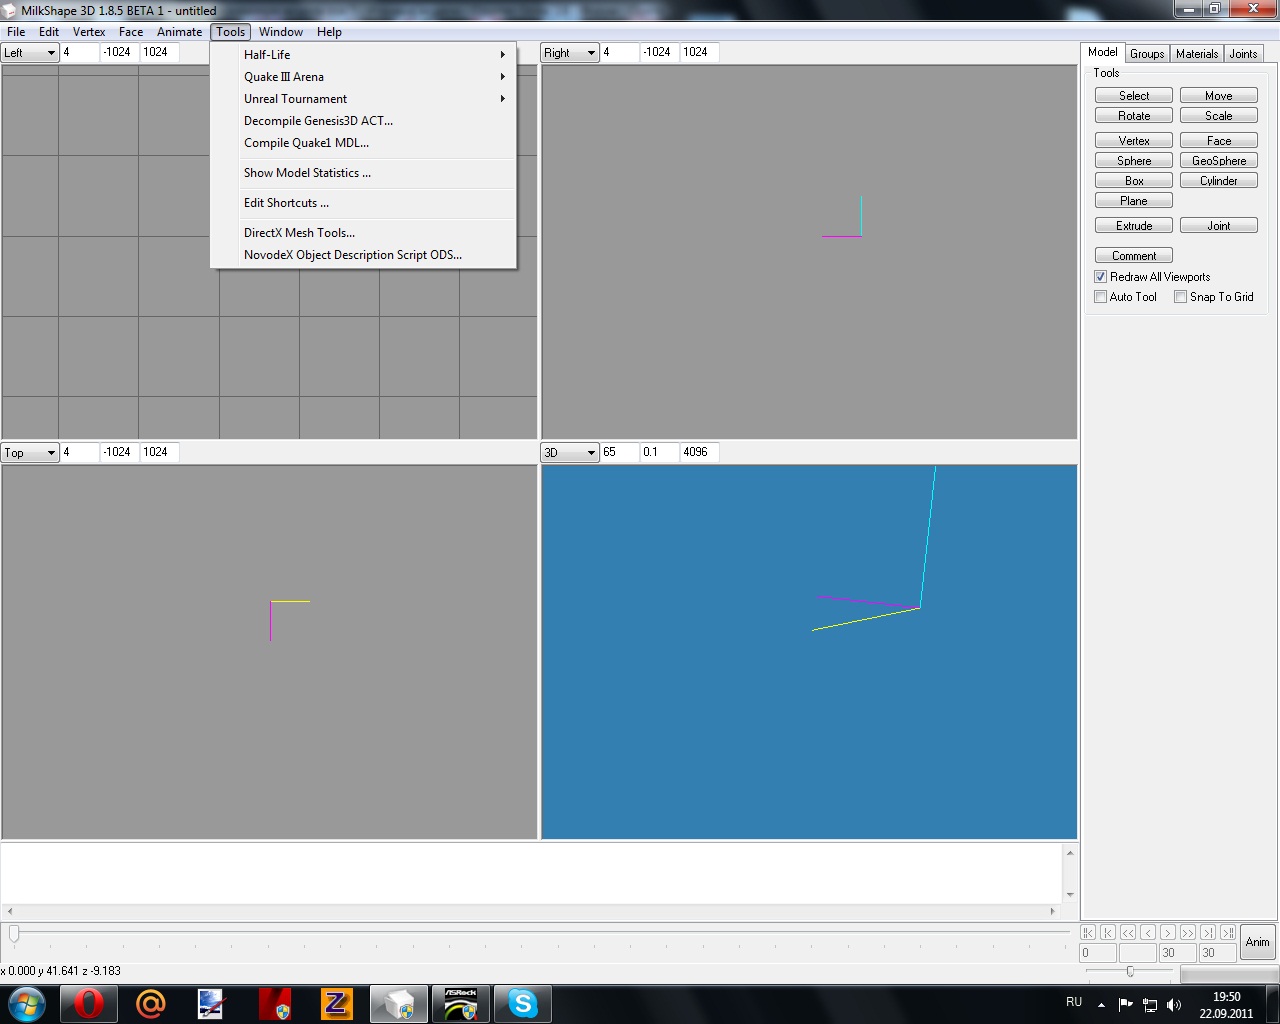Click the message log scrollbar down arrow
This screenshot has width=1280, height=1024.
pos(1070,895)
